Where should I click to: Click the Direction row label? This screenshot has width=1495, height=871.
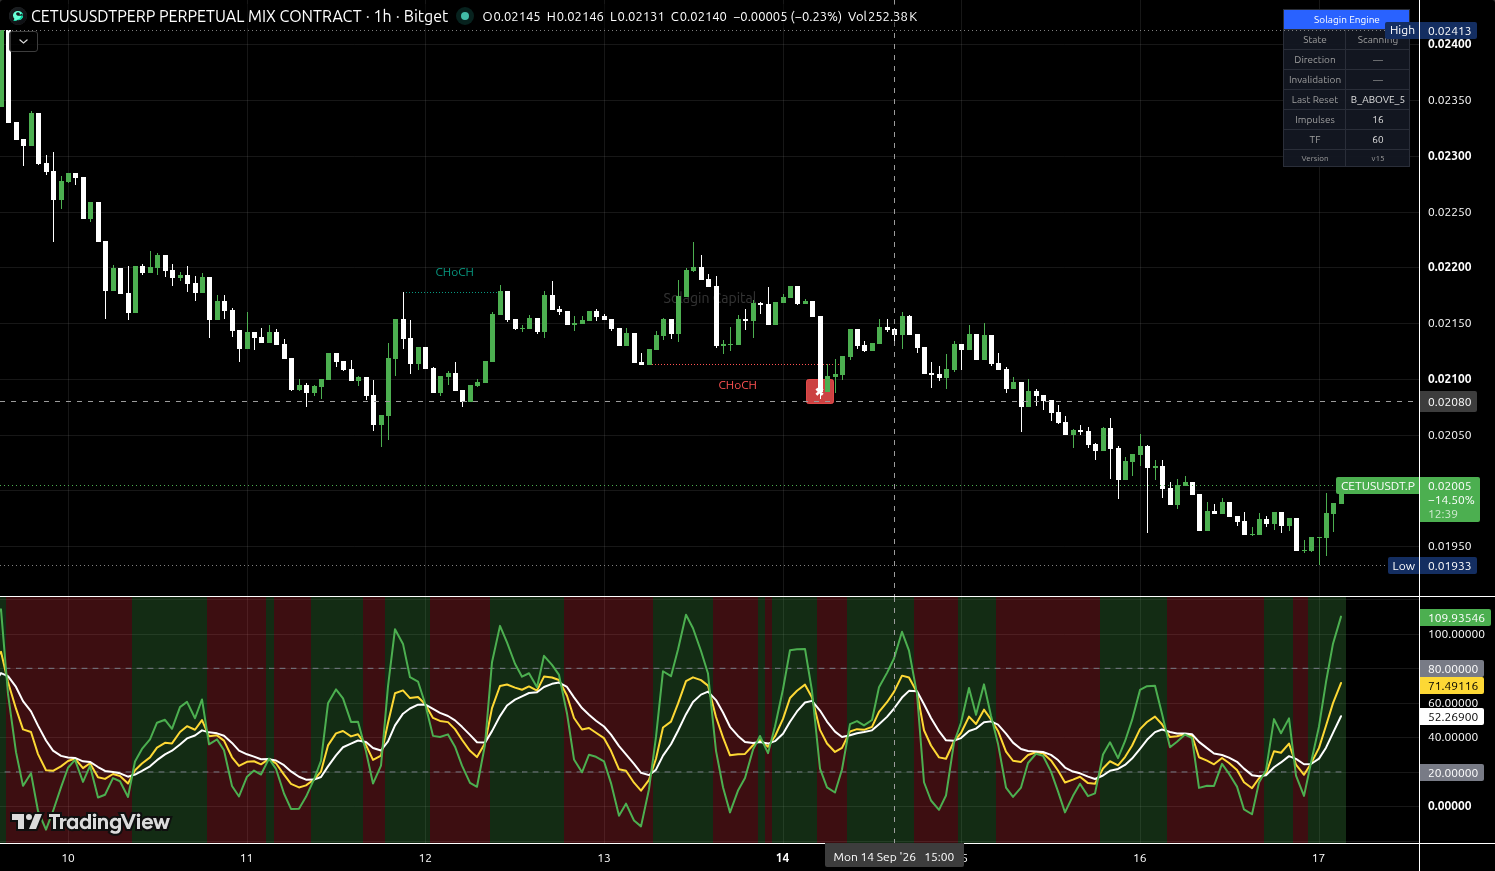[x=1314, y=59]
